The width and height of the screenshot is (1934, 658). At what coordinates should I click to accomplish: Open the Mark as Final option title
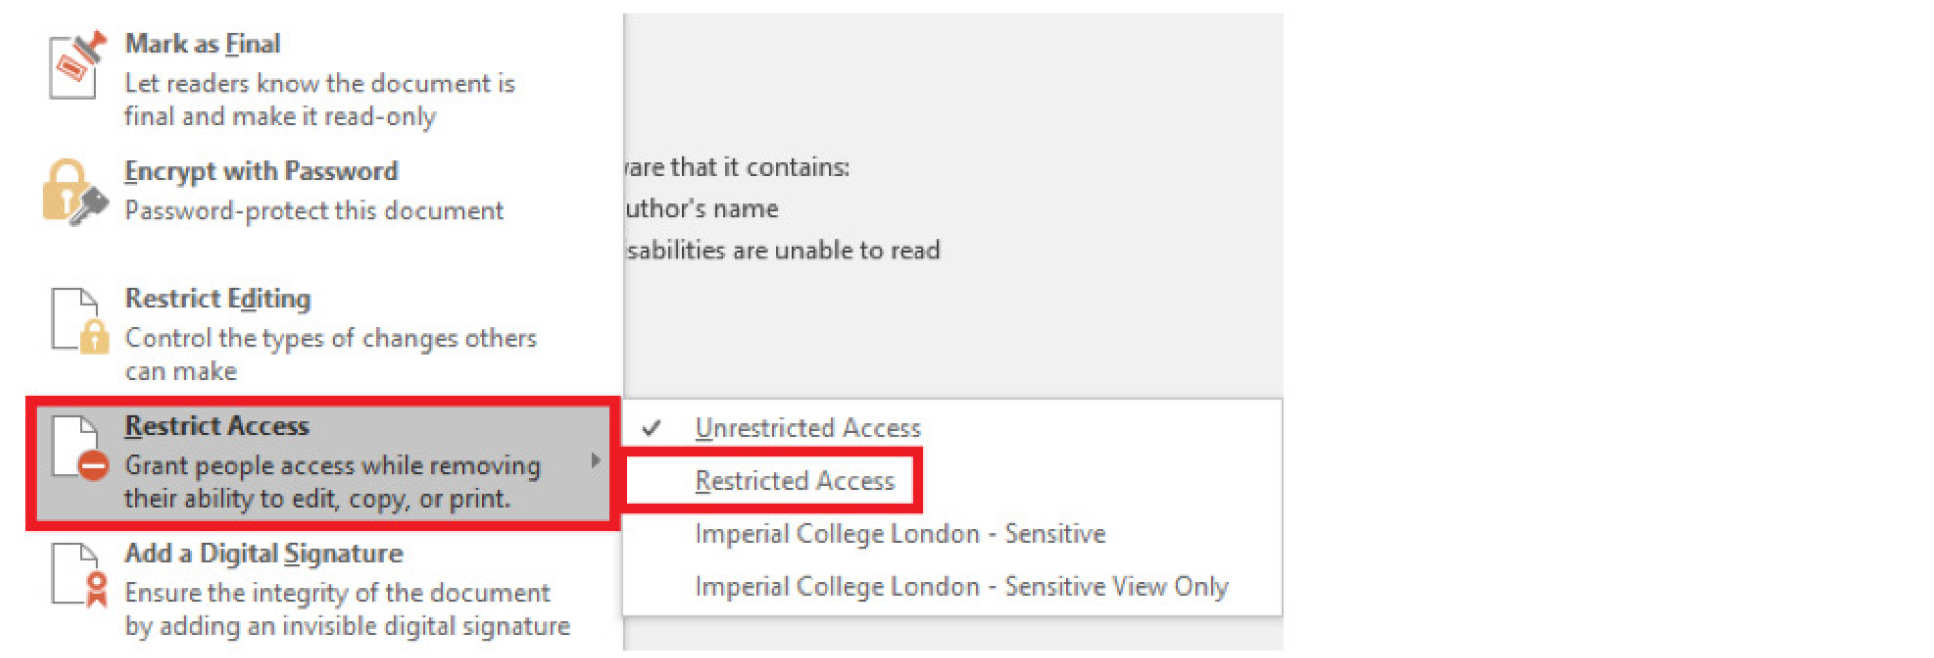202,44
